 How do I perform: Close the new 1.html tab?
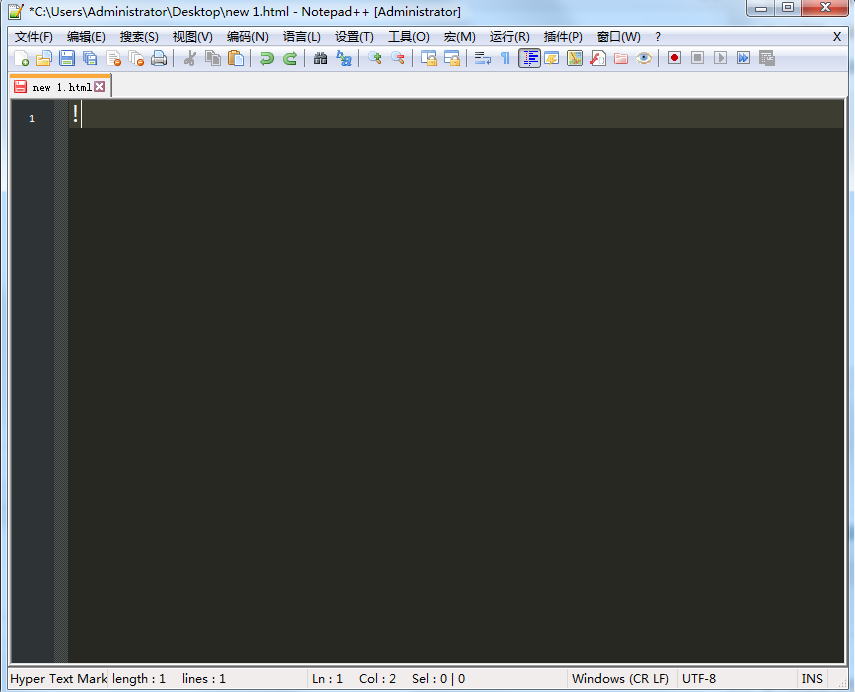(x=99, y=87)
